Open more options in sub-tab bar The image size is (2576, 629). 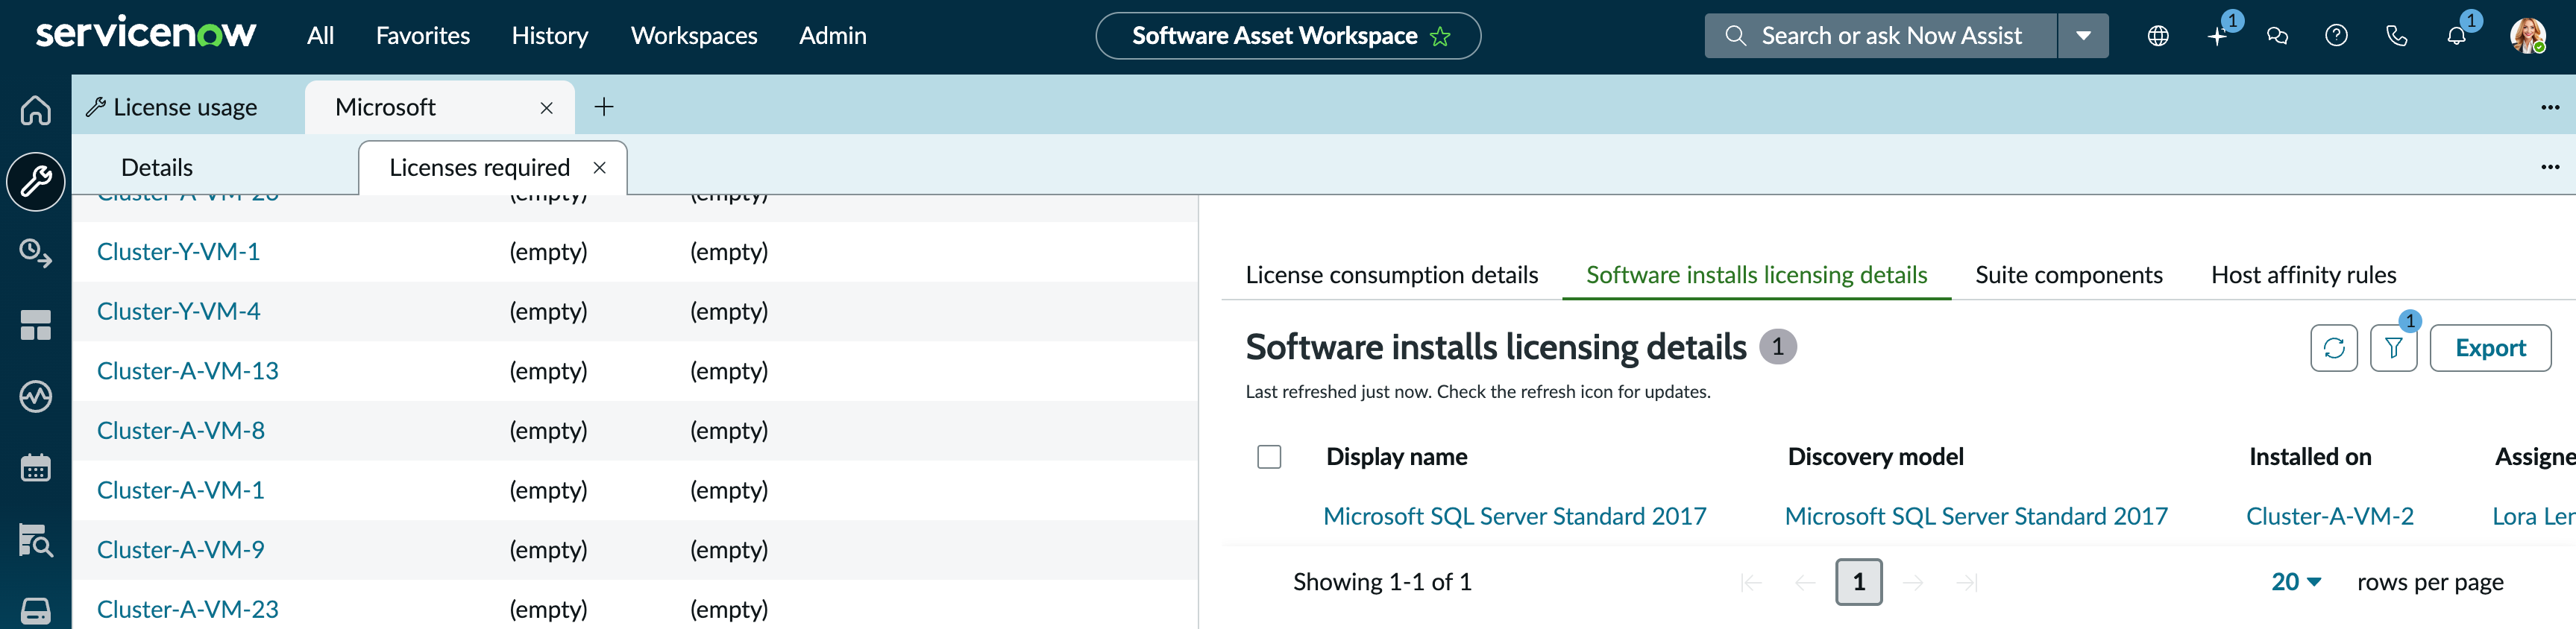coord(2550,167)
